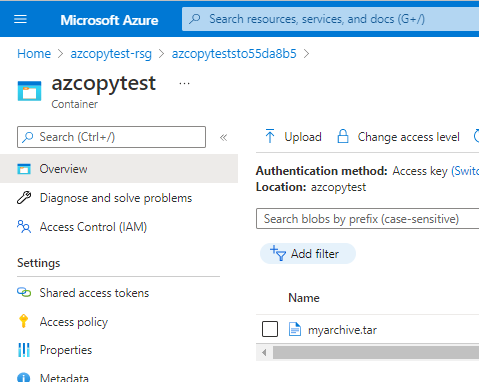This screenshot has width=479, height=382.
Task: Click the Microsoft Azure logo text
Action: [x=109, y=20]
